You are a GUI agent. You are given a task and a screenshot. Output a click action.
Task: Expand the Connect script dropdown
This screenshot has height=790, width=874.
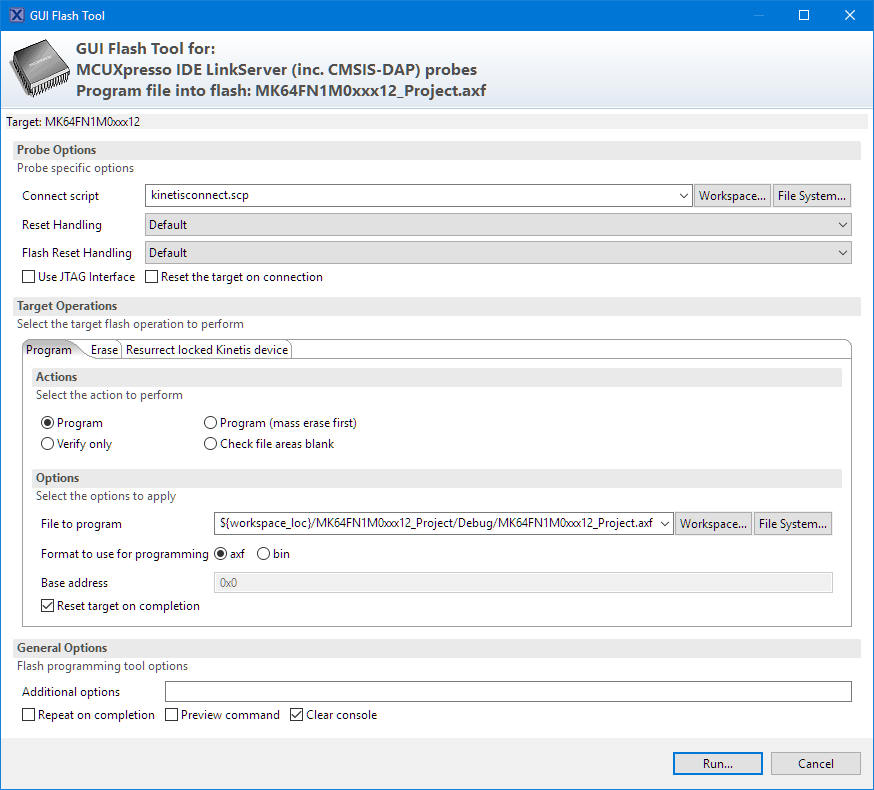click(x=683, y=196)
